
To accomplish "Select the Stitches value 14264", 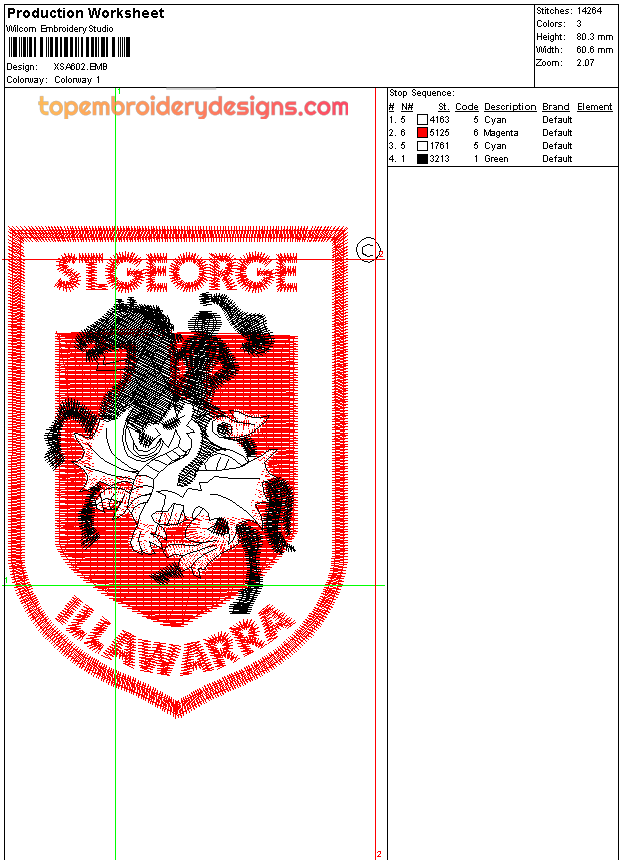I will point(589,10).
